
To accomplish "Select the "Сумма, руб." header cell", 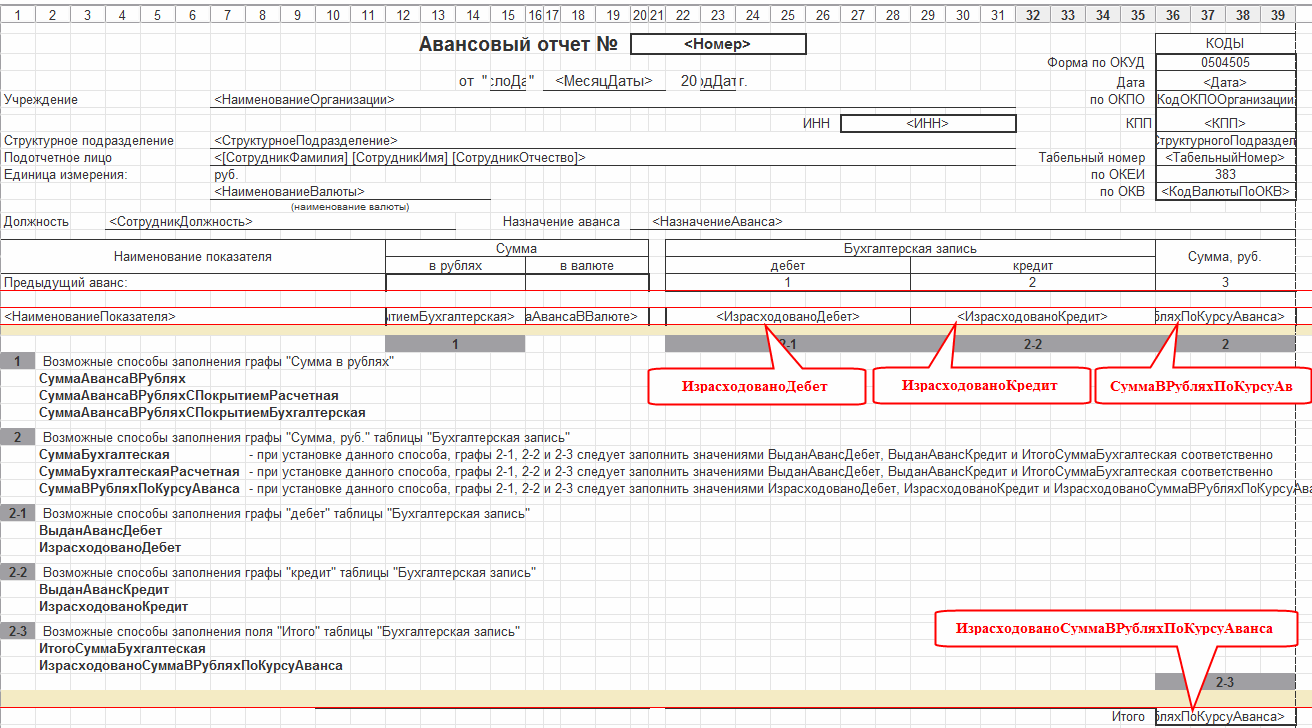I will [x=1225, y=257].
